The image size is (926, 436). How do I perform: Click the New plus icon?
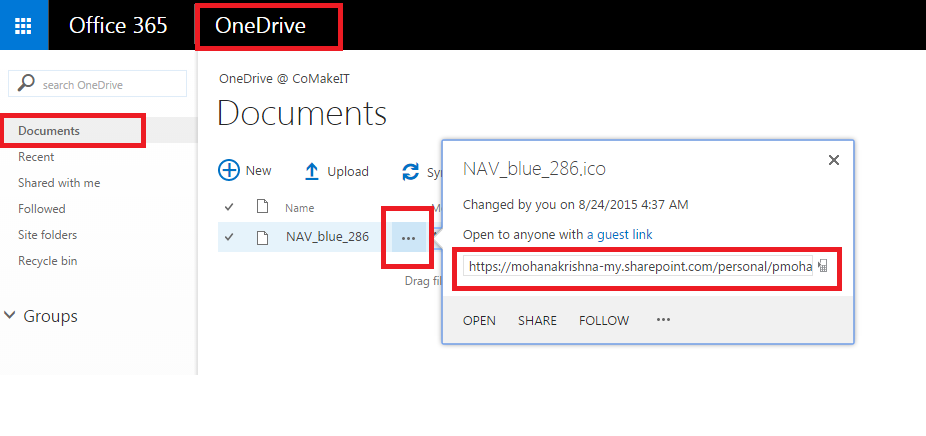[x=229, y=171]
